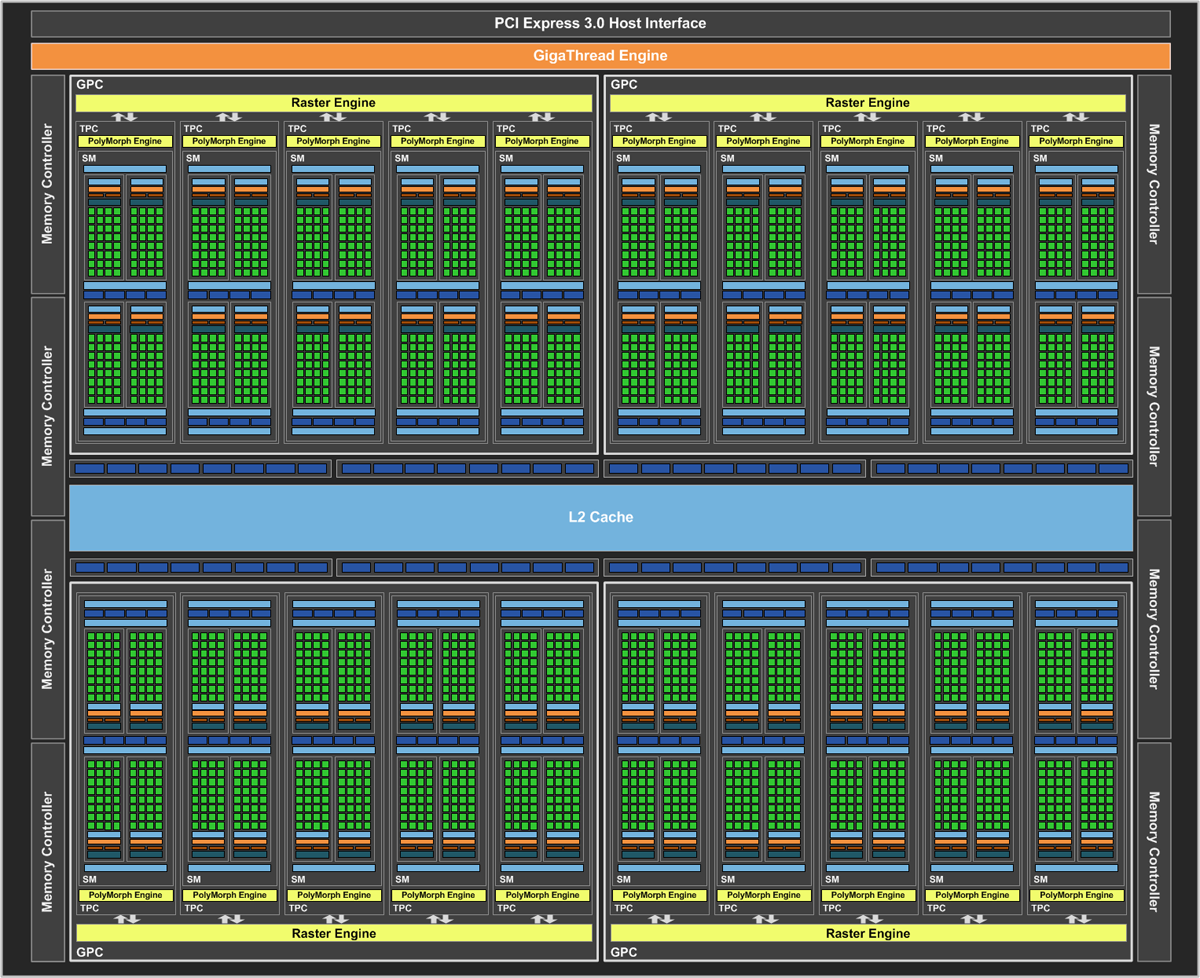Click Raster Engine in the upper-right GPC

pyautogui.click(x=868, y=102)
